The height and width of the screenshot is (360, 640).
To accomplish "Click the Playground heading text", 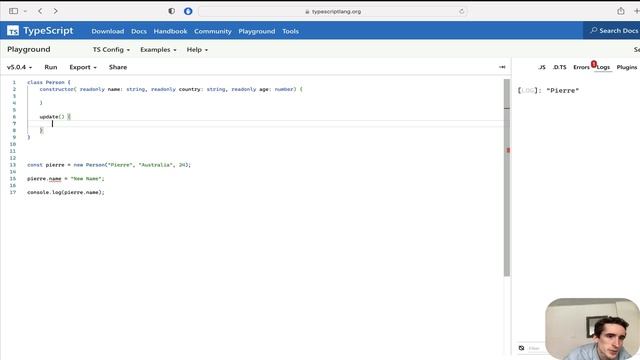I will click(x=29, y=49).
